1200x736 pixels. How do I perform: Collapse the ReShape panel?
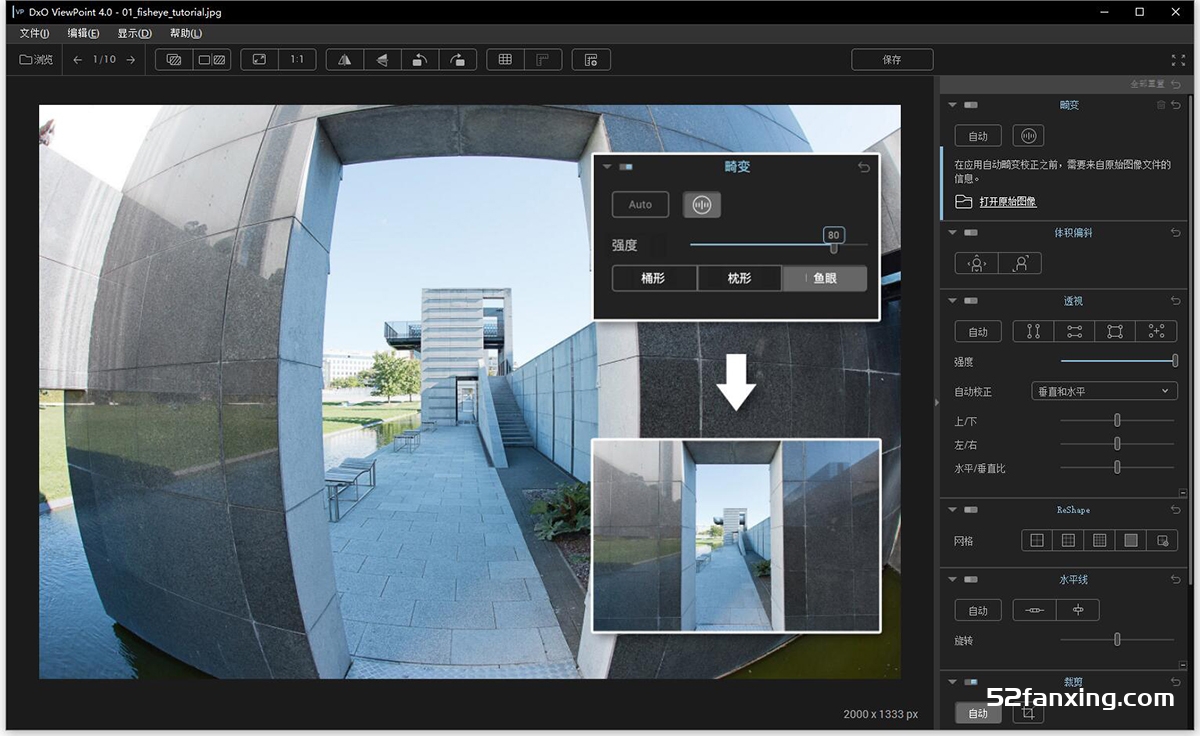[953, 510]
